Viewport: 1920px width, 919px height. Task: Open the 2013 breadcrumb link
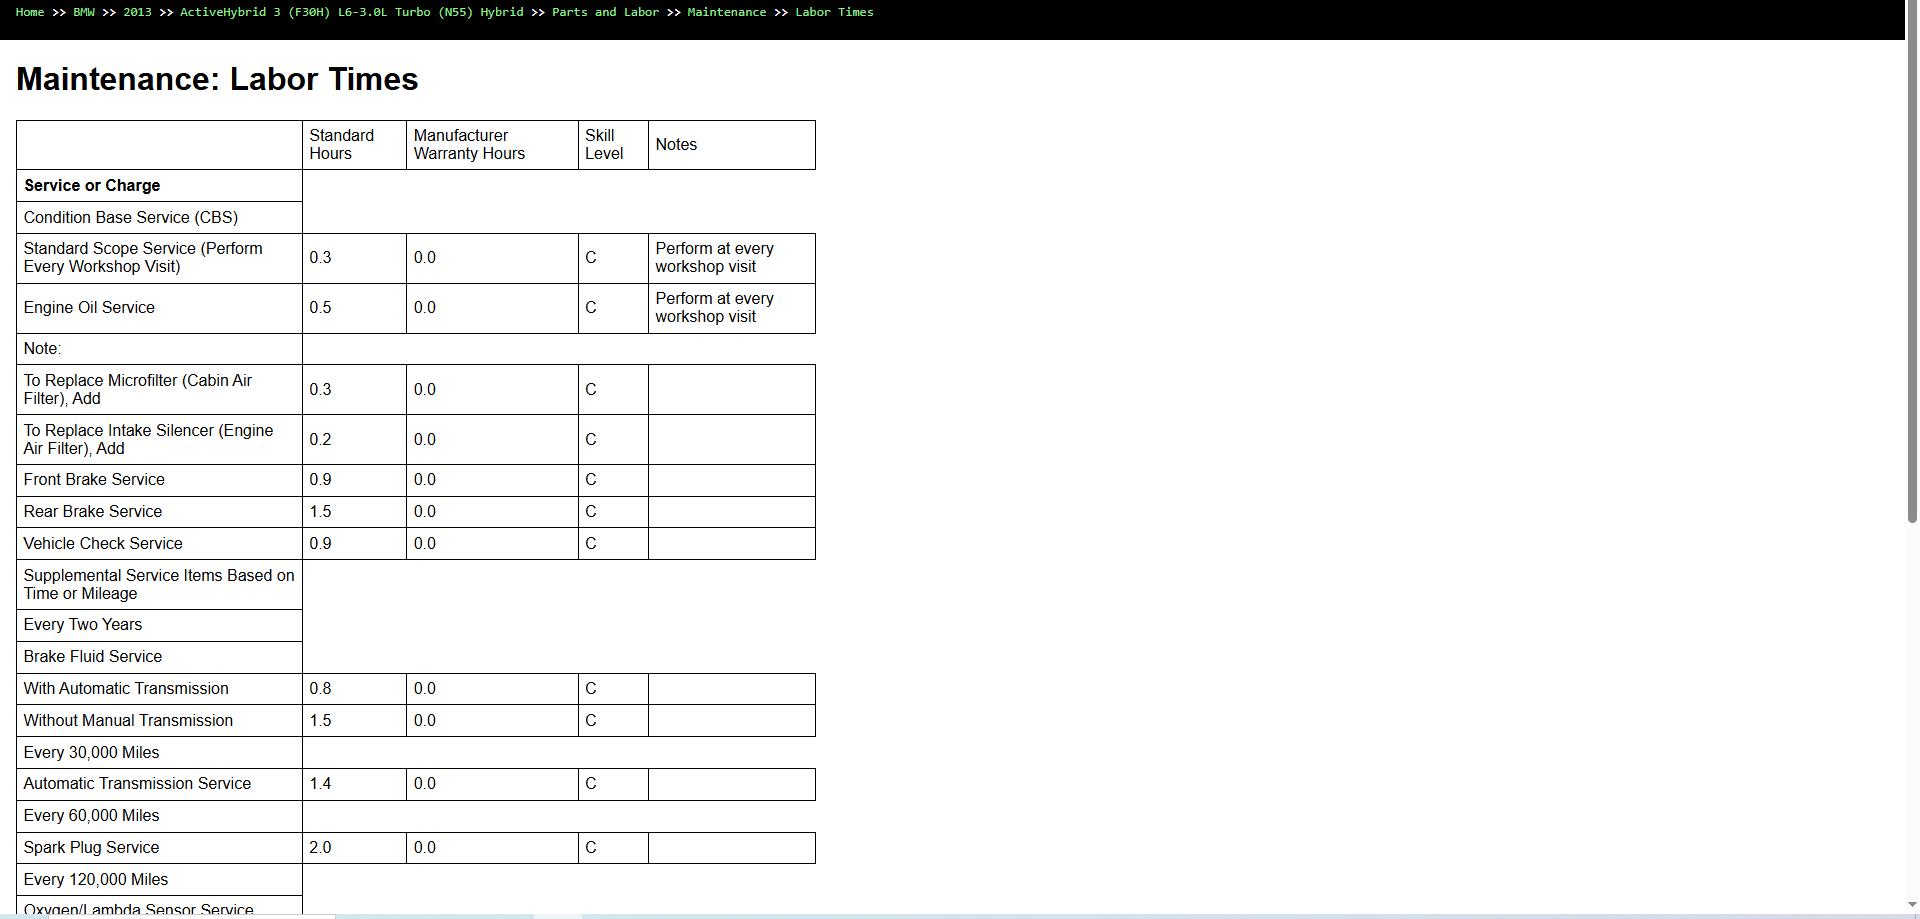[137, 12]
